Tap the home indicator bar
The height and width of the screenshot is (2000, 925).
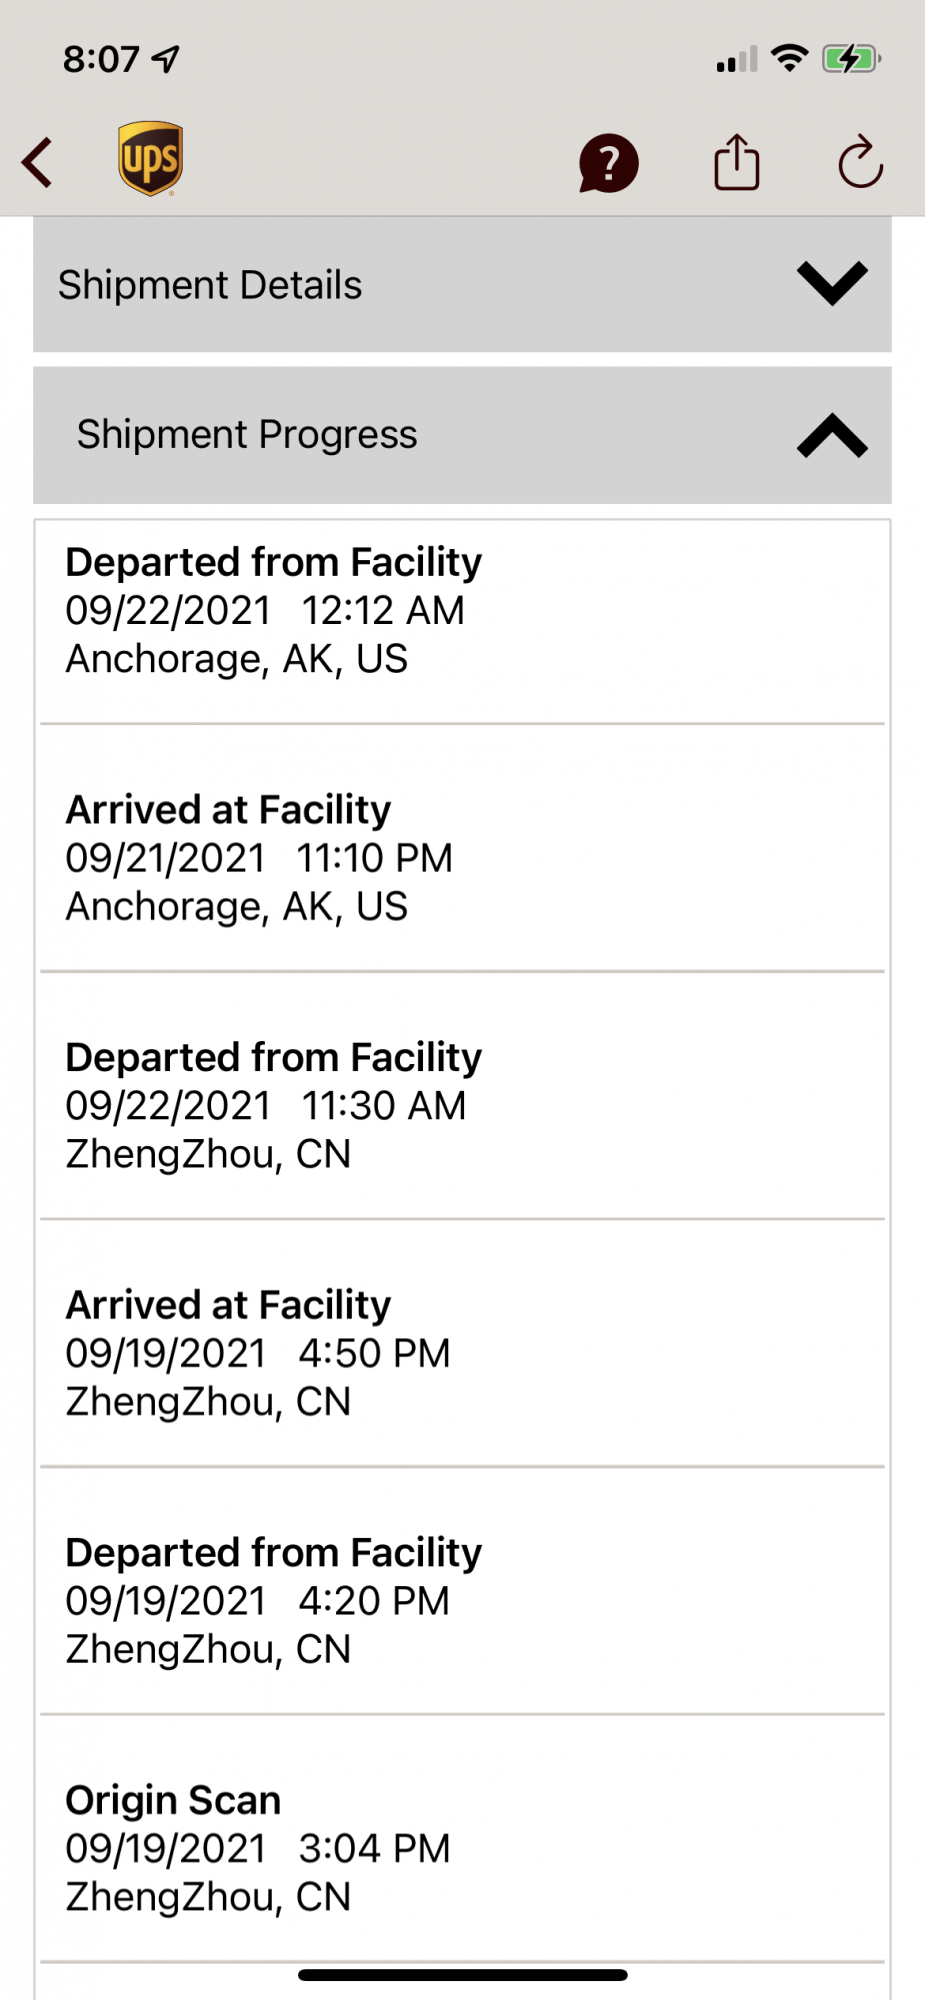coord(462,1975)
